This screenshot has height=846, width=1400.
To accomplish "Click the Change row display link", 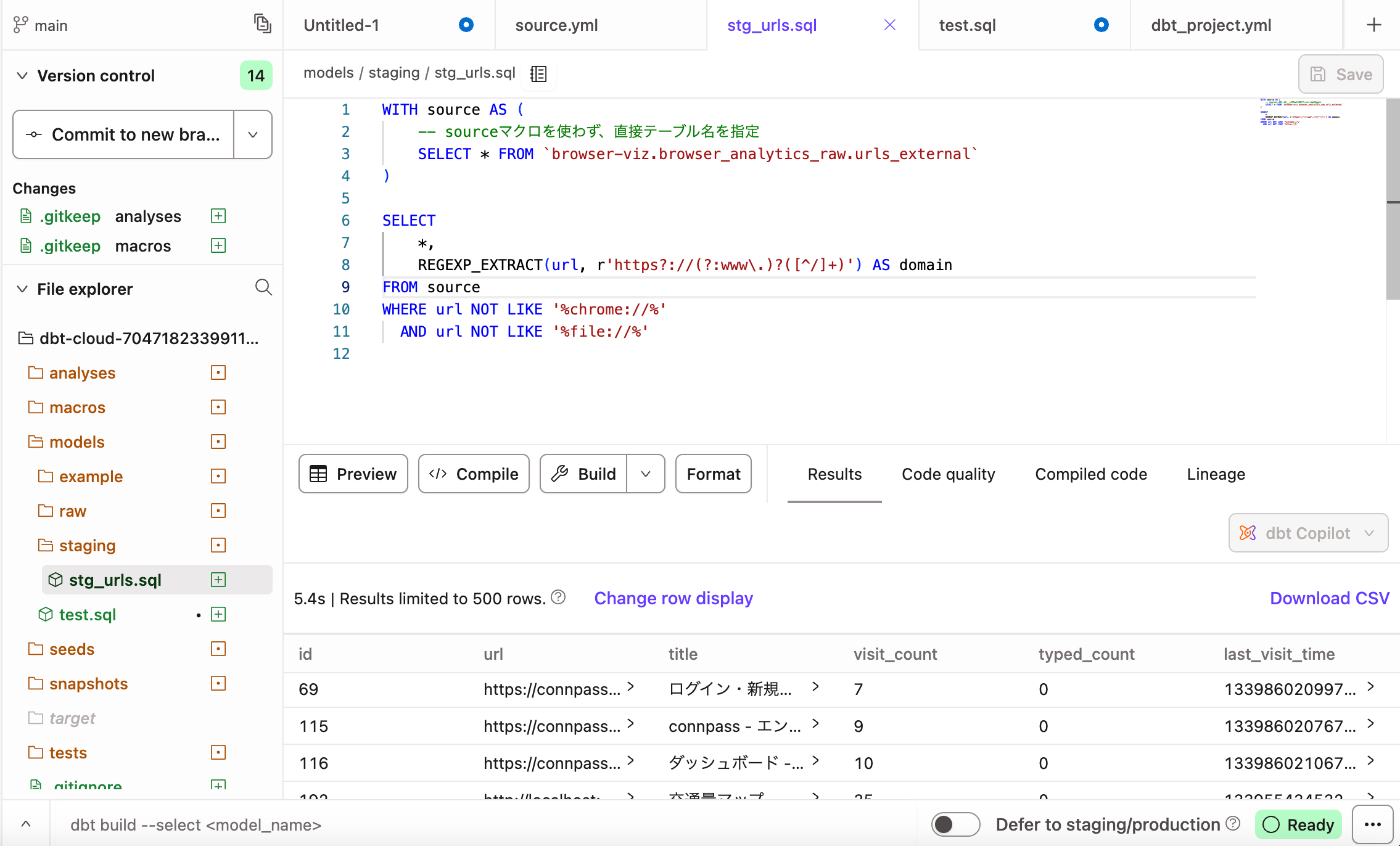I will [x=673, y=598].
